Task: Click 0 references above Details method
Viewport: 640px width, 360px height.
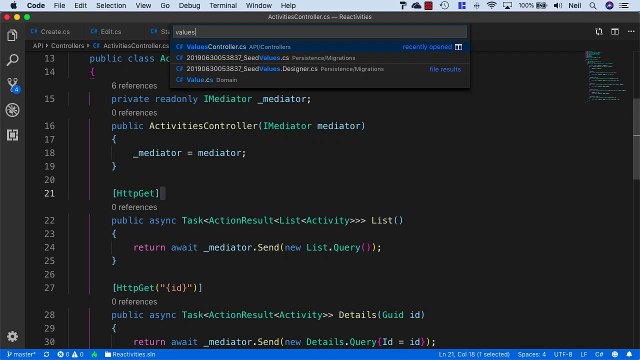Action: coord(134,302)
